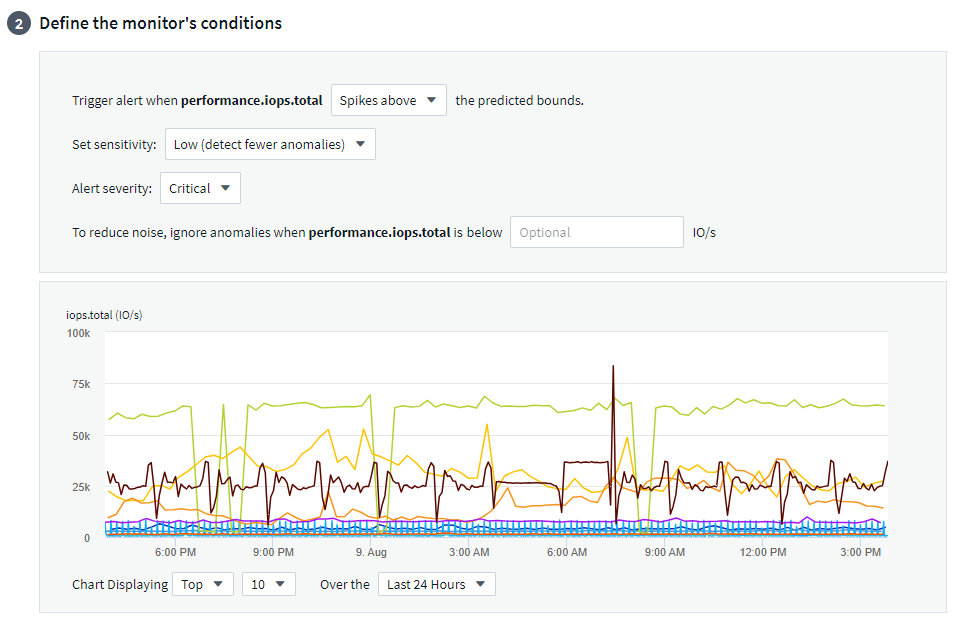Select the "Define the monitor's conditions" heading
This screenshot has width=955, height=622.
(160, 23)
